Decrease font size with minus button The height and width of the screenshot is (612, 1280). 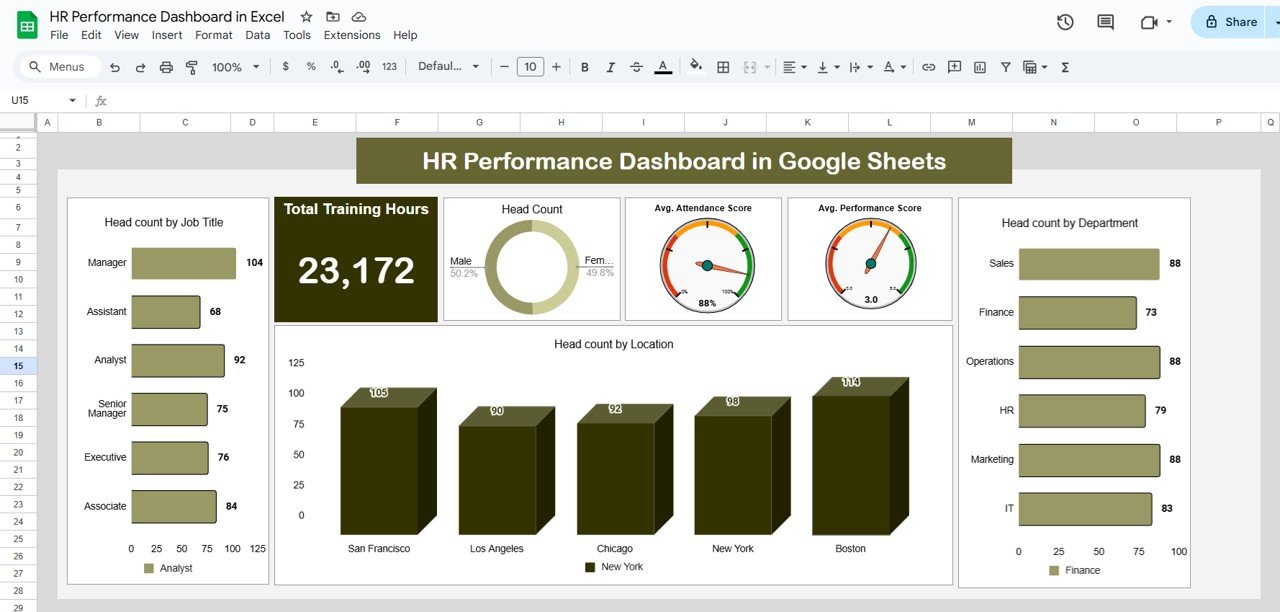(504, 67)
